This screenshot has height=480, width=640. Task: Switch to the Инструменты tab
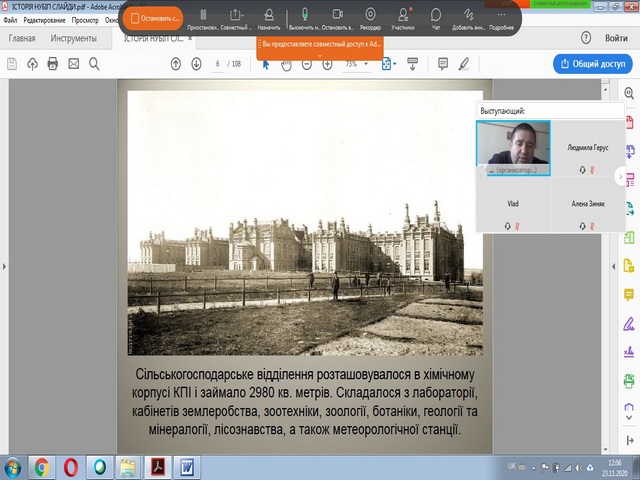point(73,38)
